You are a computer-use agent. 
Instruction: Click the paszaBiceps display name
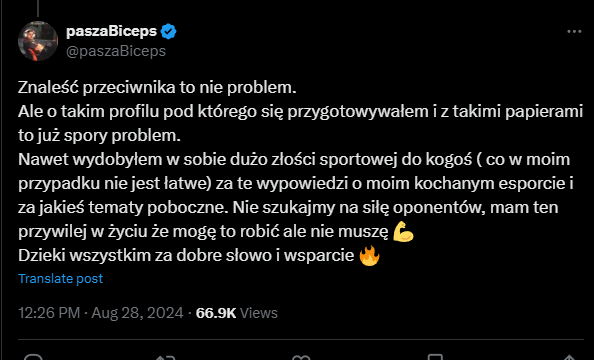coord(111,31)
